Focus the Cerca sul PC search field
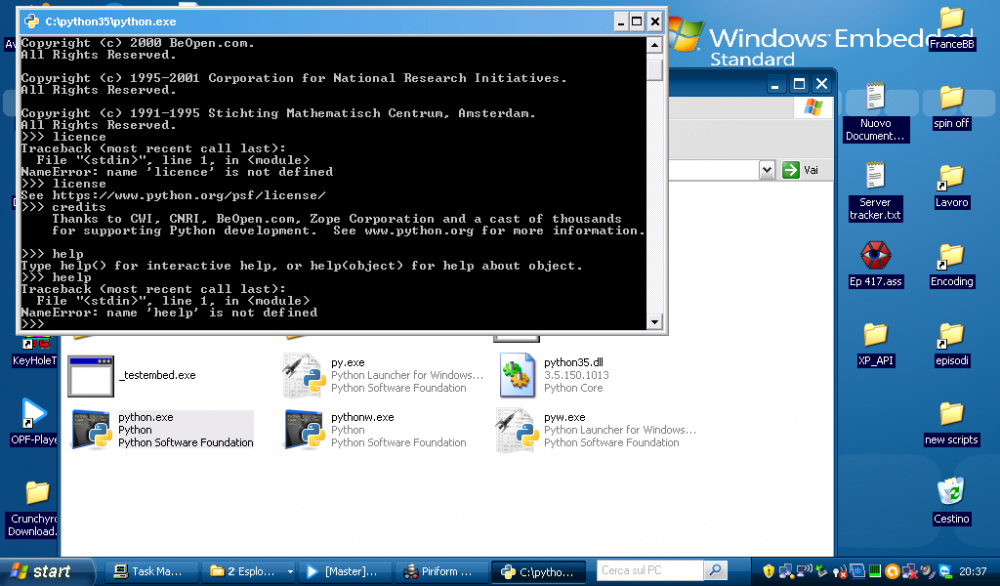 coord(649,570)
